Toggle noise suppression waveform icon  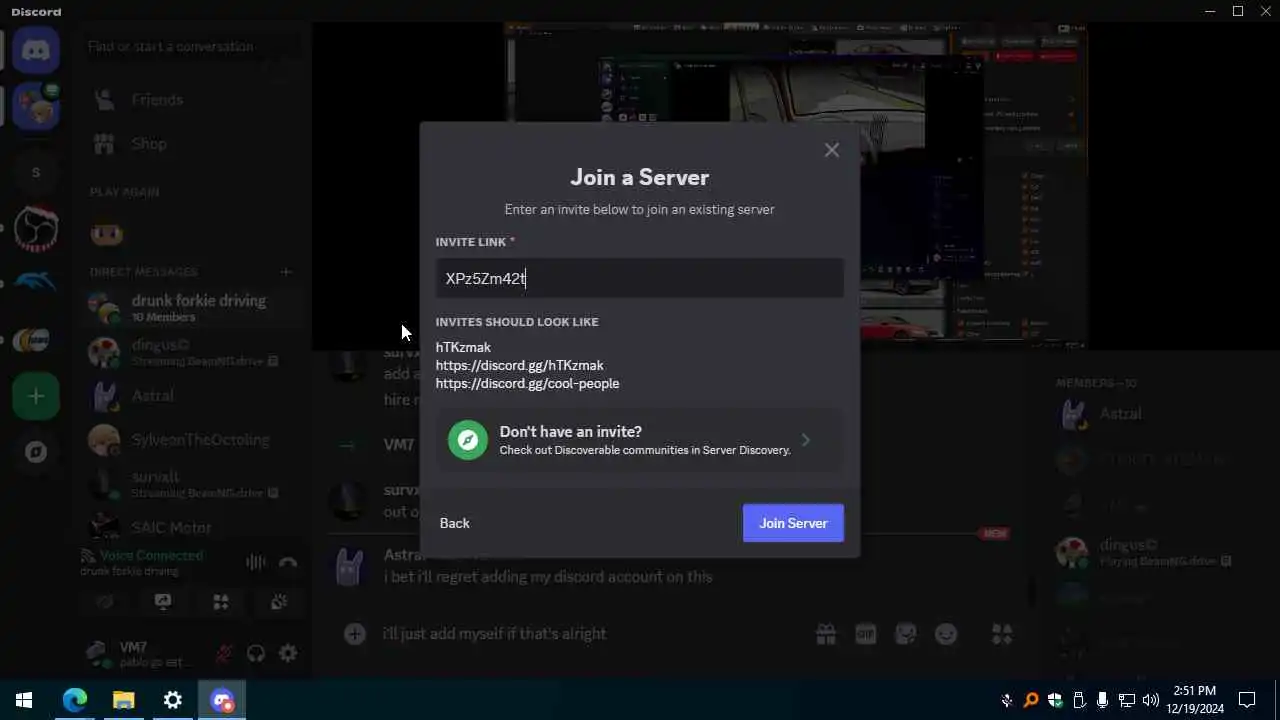coord(256,562)
